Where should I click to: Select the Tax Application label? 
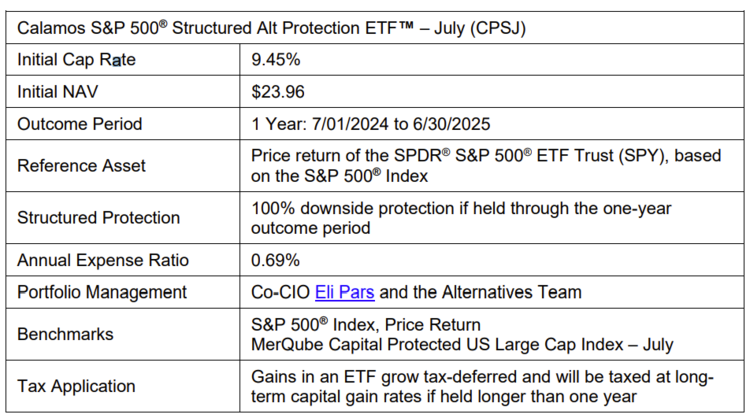tap(75, 386)
